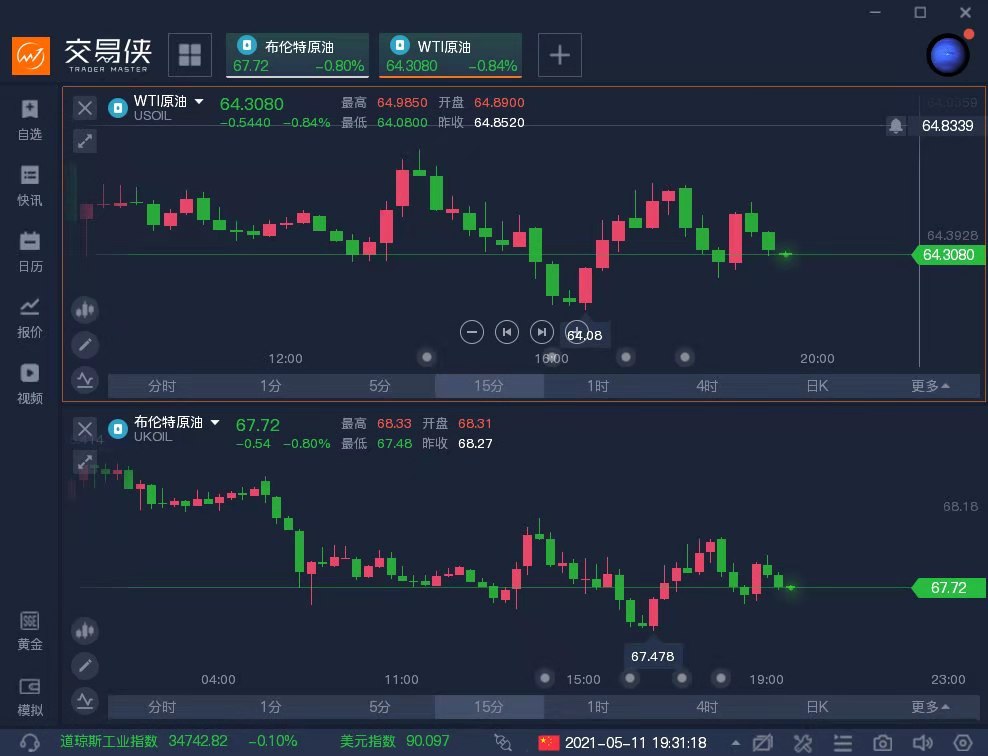988x756 pixels.
Task: Switch to the WTI原油 tab
Action: pyautogui.click(x=451, y=55)
